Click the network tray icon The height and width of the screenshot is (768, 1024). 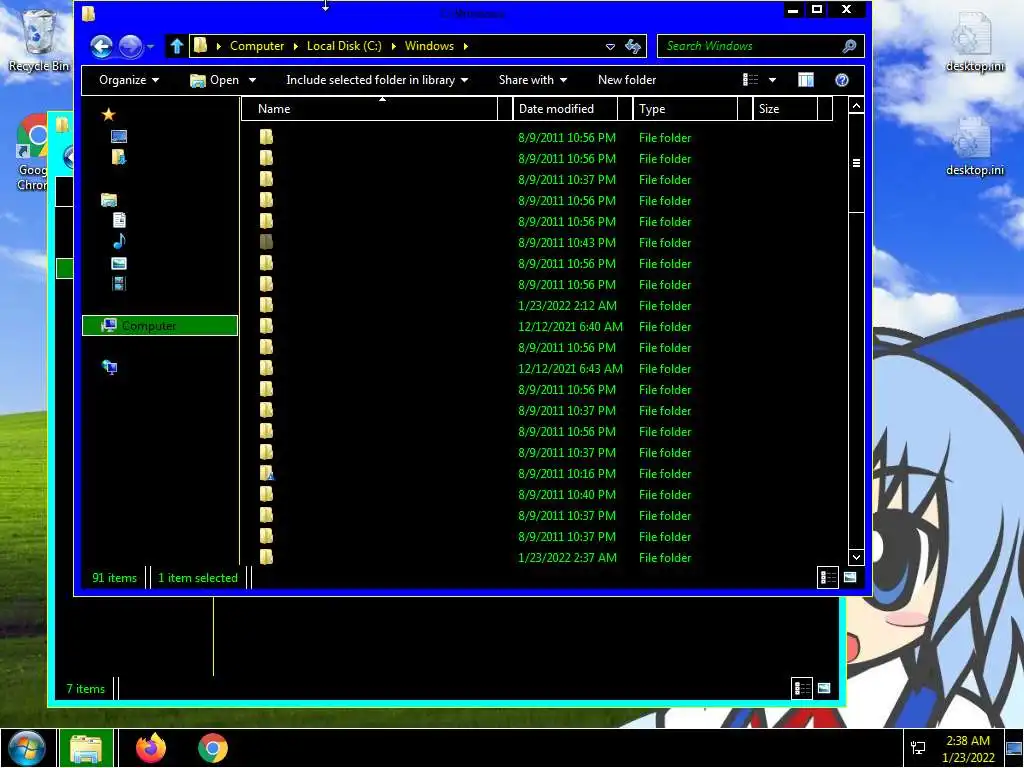tap(918, 748)
